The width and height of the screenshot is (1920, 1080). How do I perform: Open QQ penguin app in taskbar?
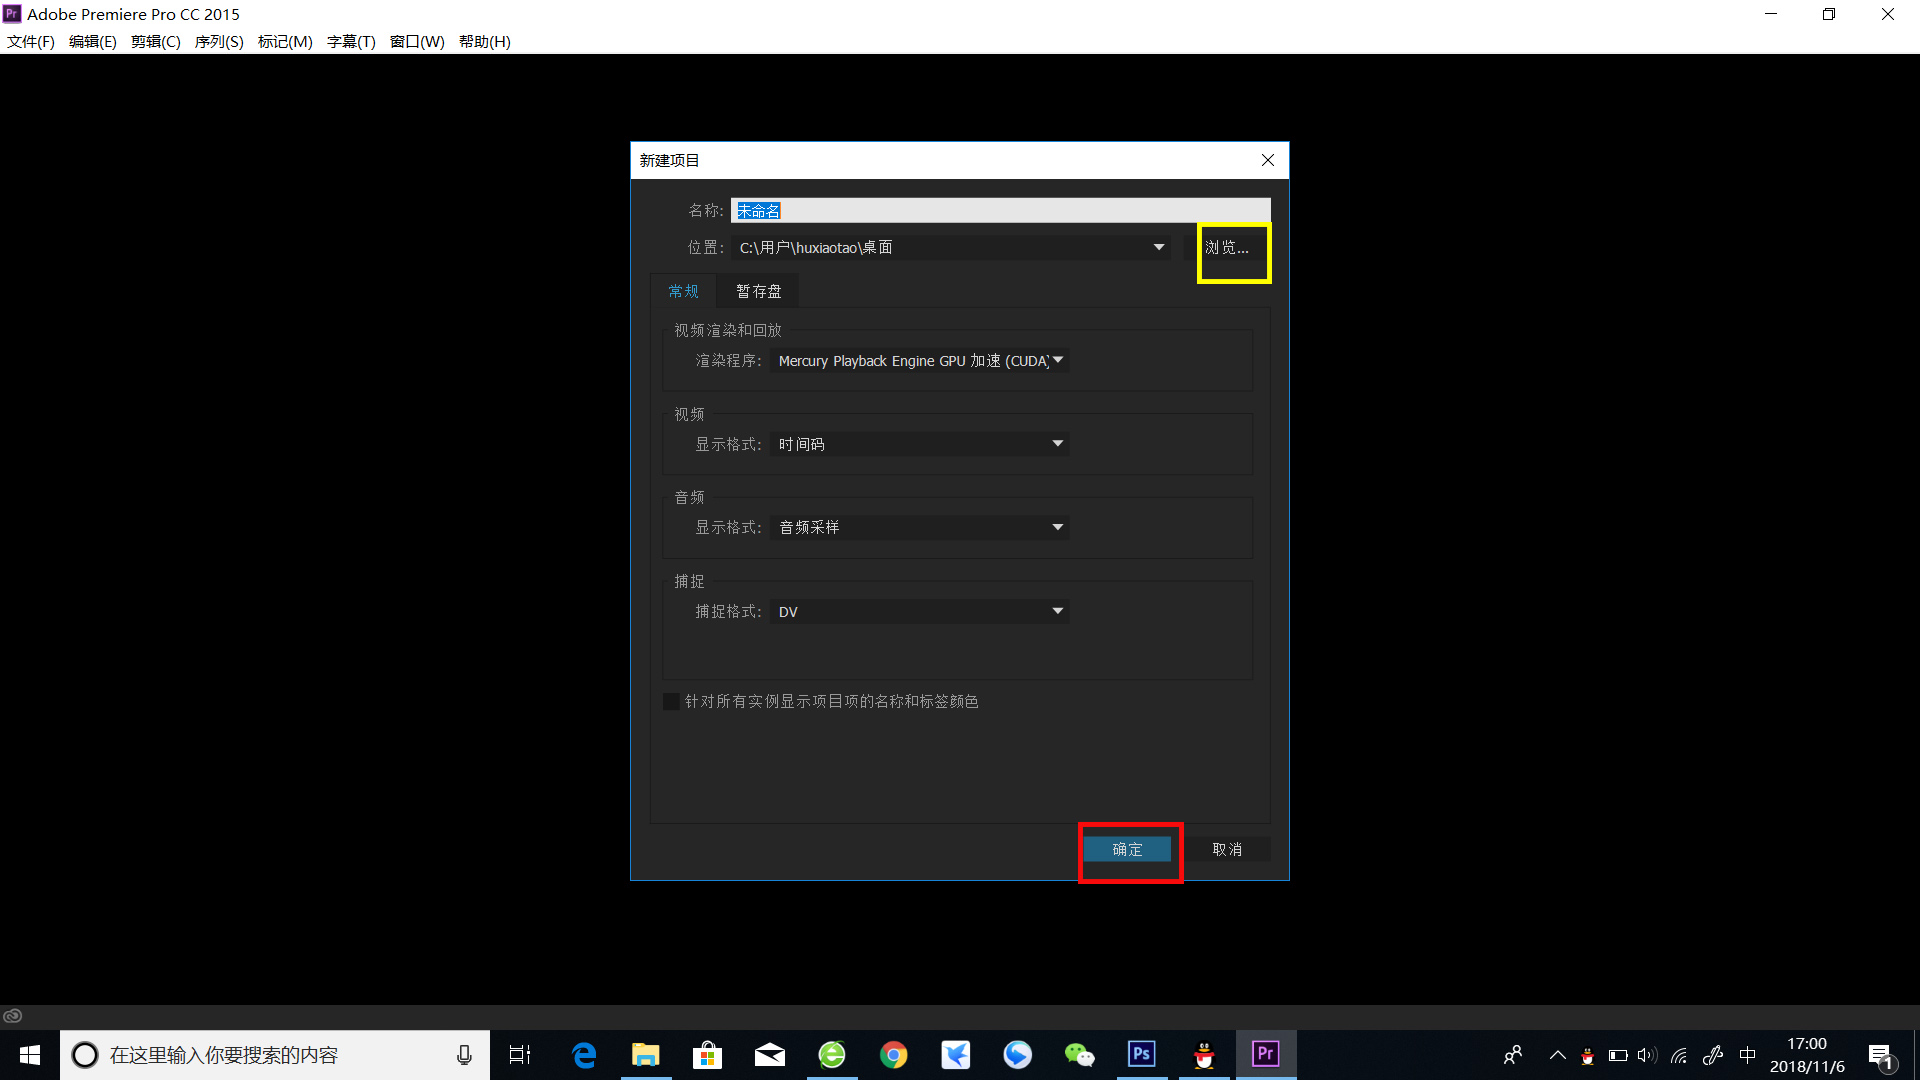[1204, 1055]
